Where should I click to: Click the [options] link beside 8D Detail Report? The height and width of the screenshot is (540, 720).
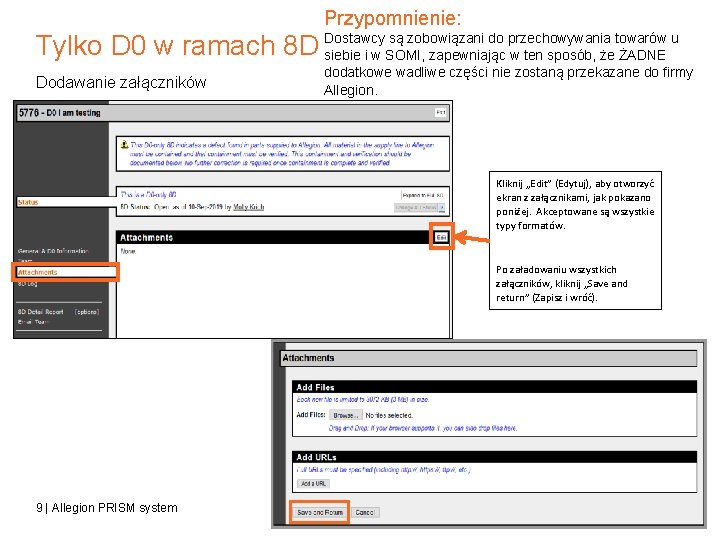click(x=87, y=312)
